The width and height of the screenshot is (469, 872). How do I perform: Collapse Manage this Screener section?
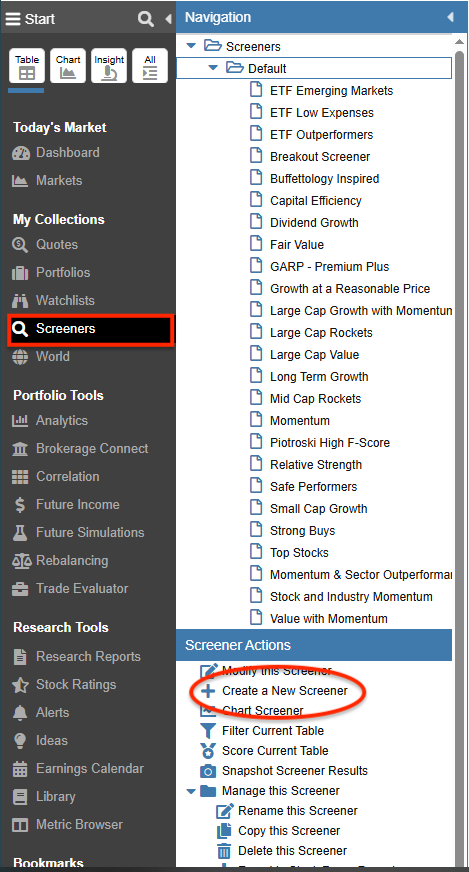pos(191,791)
